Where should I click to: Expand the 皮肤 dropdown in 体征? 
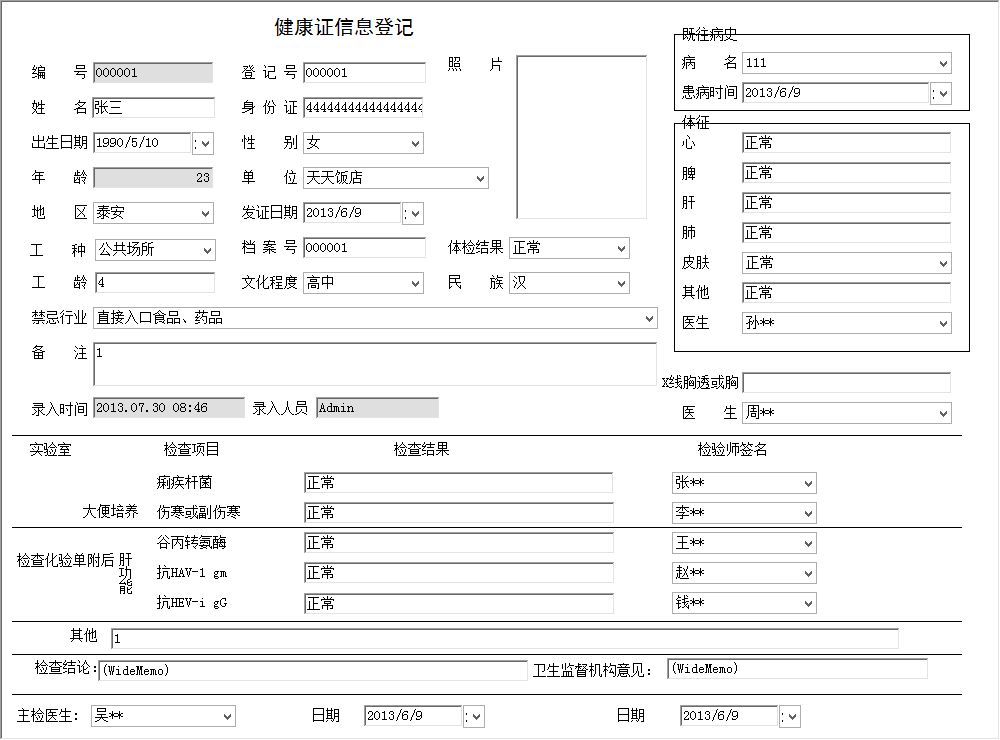[x=943, y=263]
